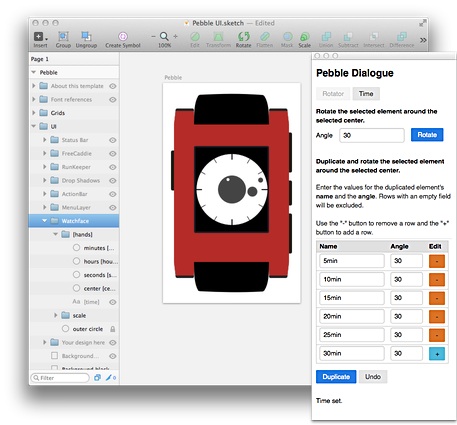The width and height of the screenshot is (457, 425).
Task: Collapse the Watchface folder
Action: click(44, 221)
